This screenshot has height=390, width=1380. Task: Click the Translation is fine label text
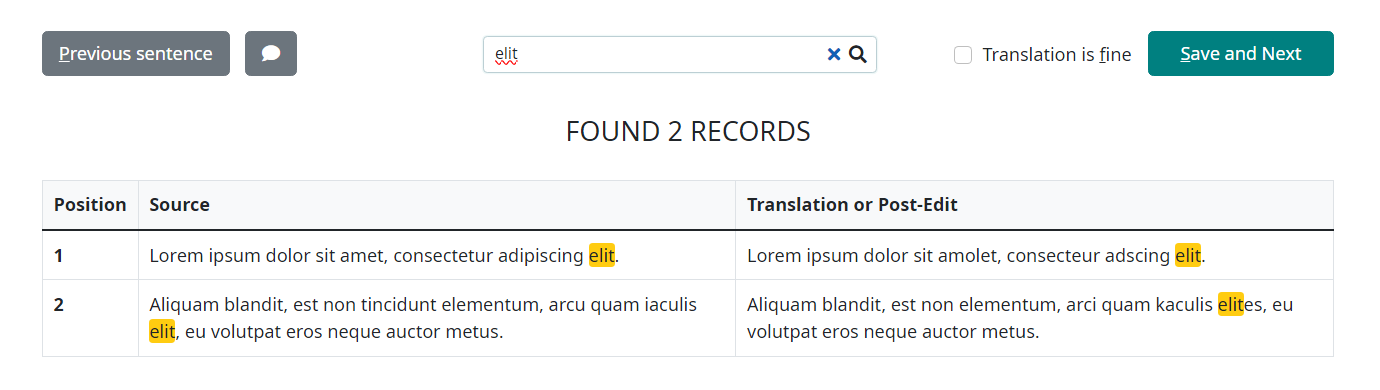[1057, 55]
